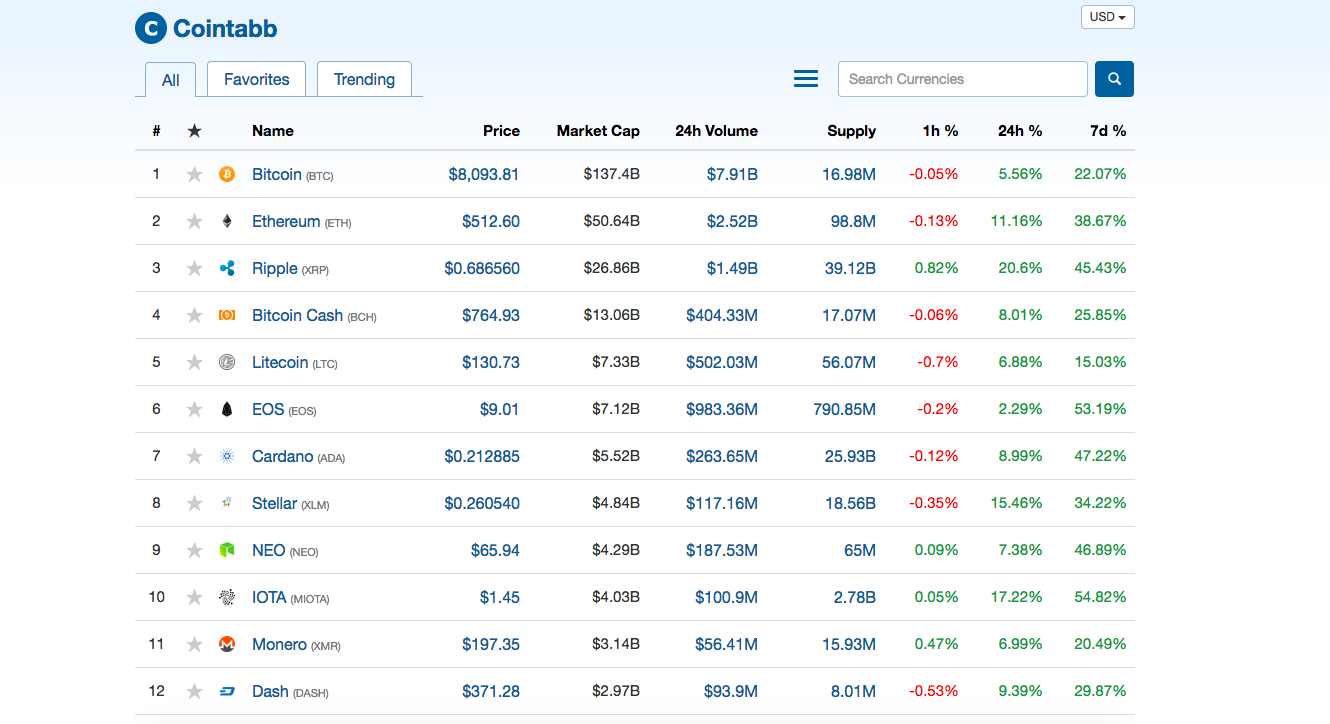Sort by the Price column header

[x=501, y=131]
